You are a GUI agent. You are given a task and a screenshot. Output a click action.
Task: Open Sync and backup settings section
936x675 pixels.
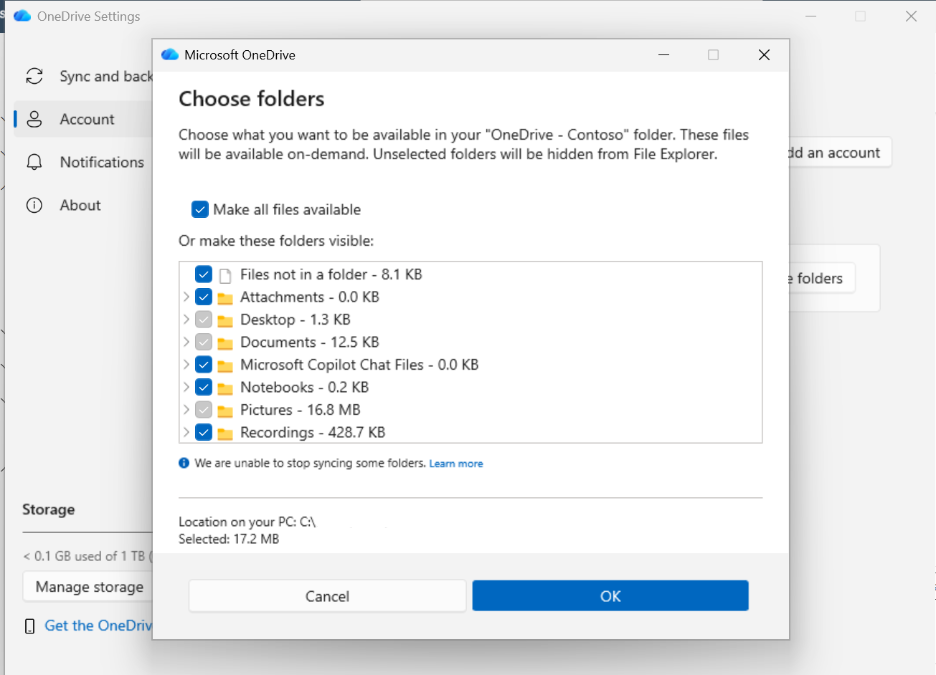(83, 76)
